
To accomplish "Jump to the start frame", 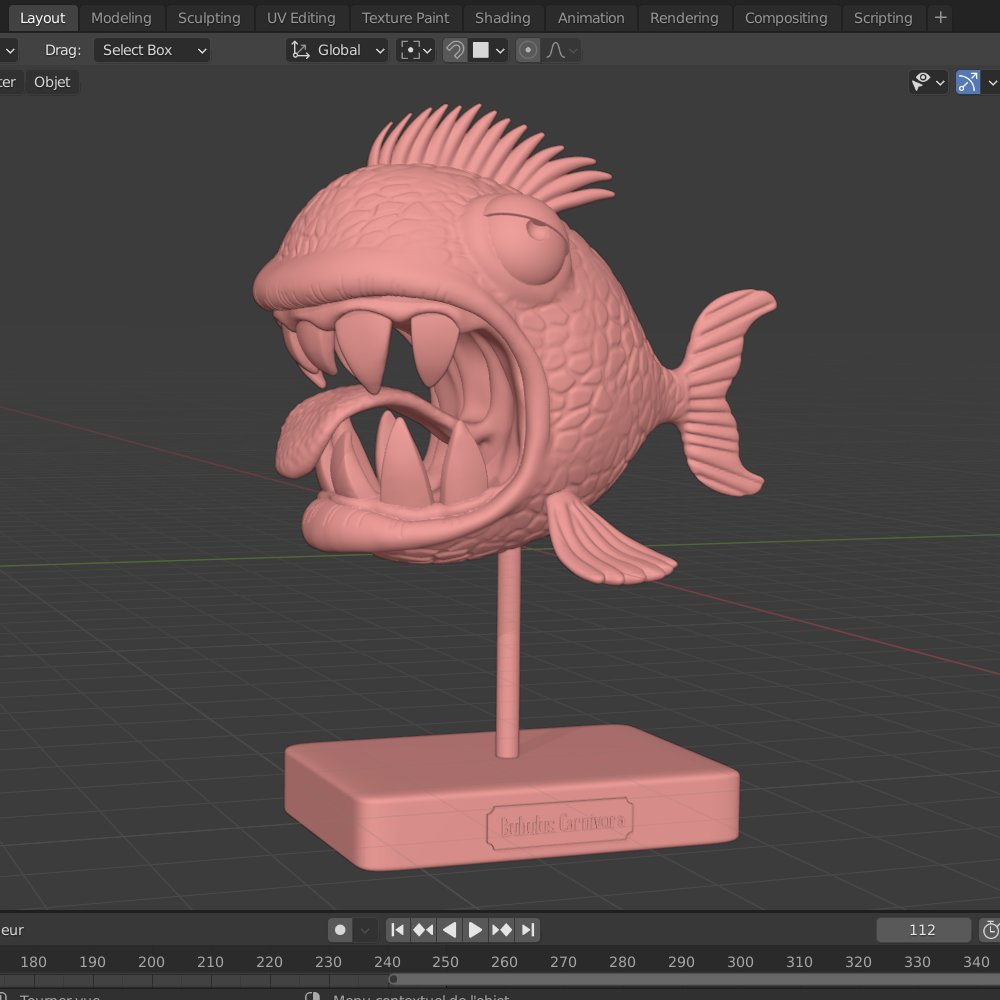I will pos(397,930).
